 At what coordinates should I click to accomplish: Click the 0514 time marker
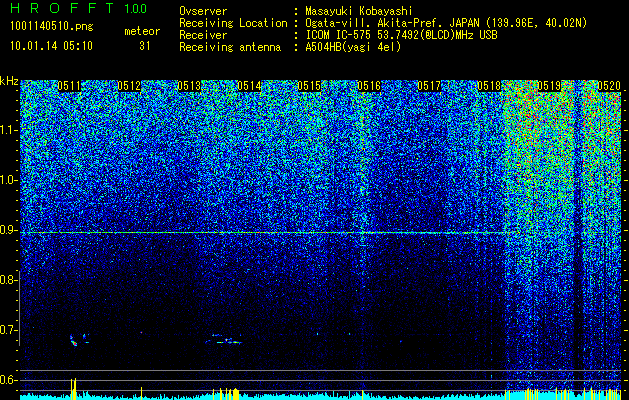coord(249,86)
